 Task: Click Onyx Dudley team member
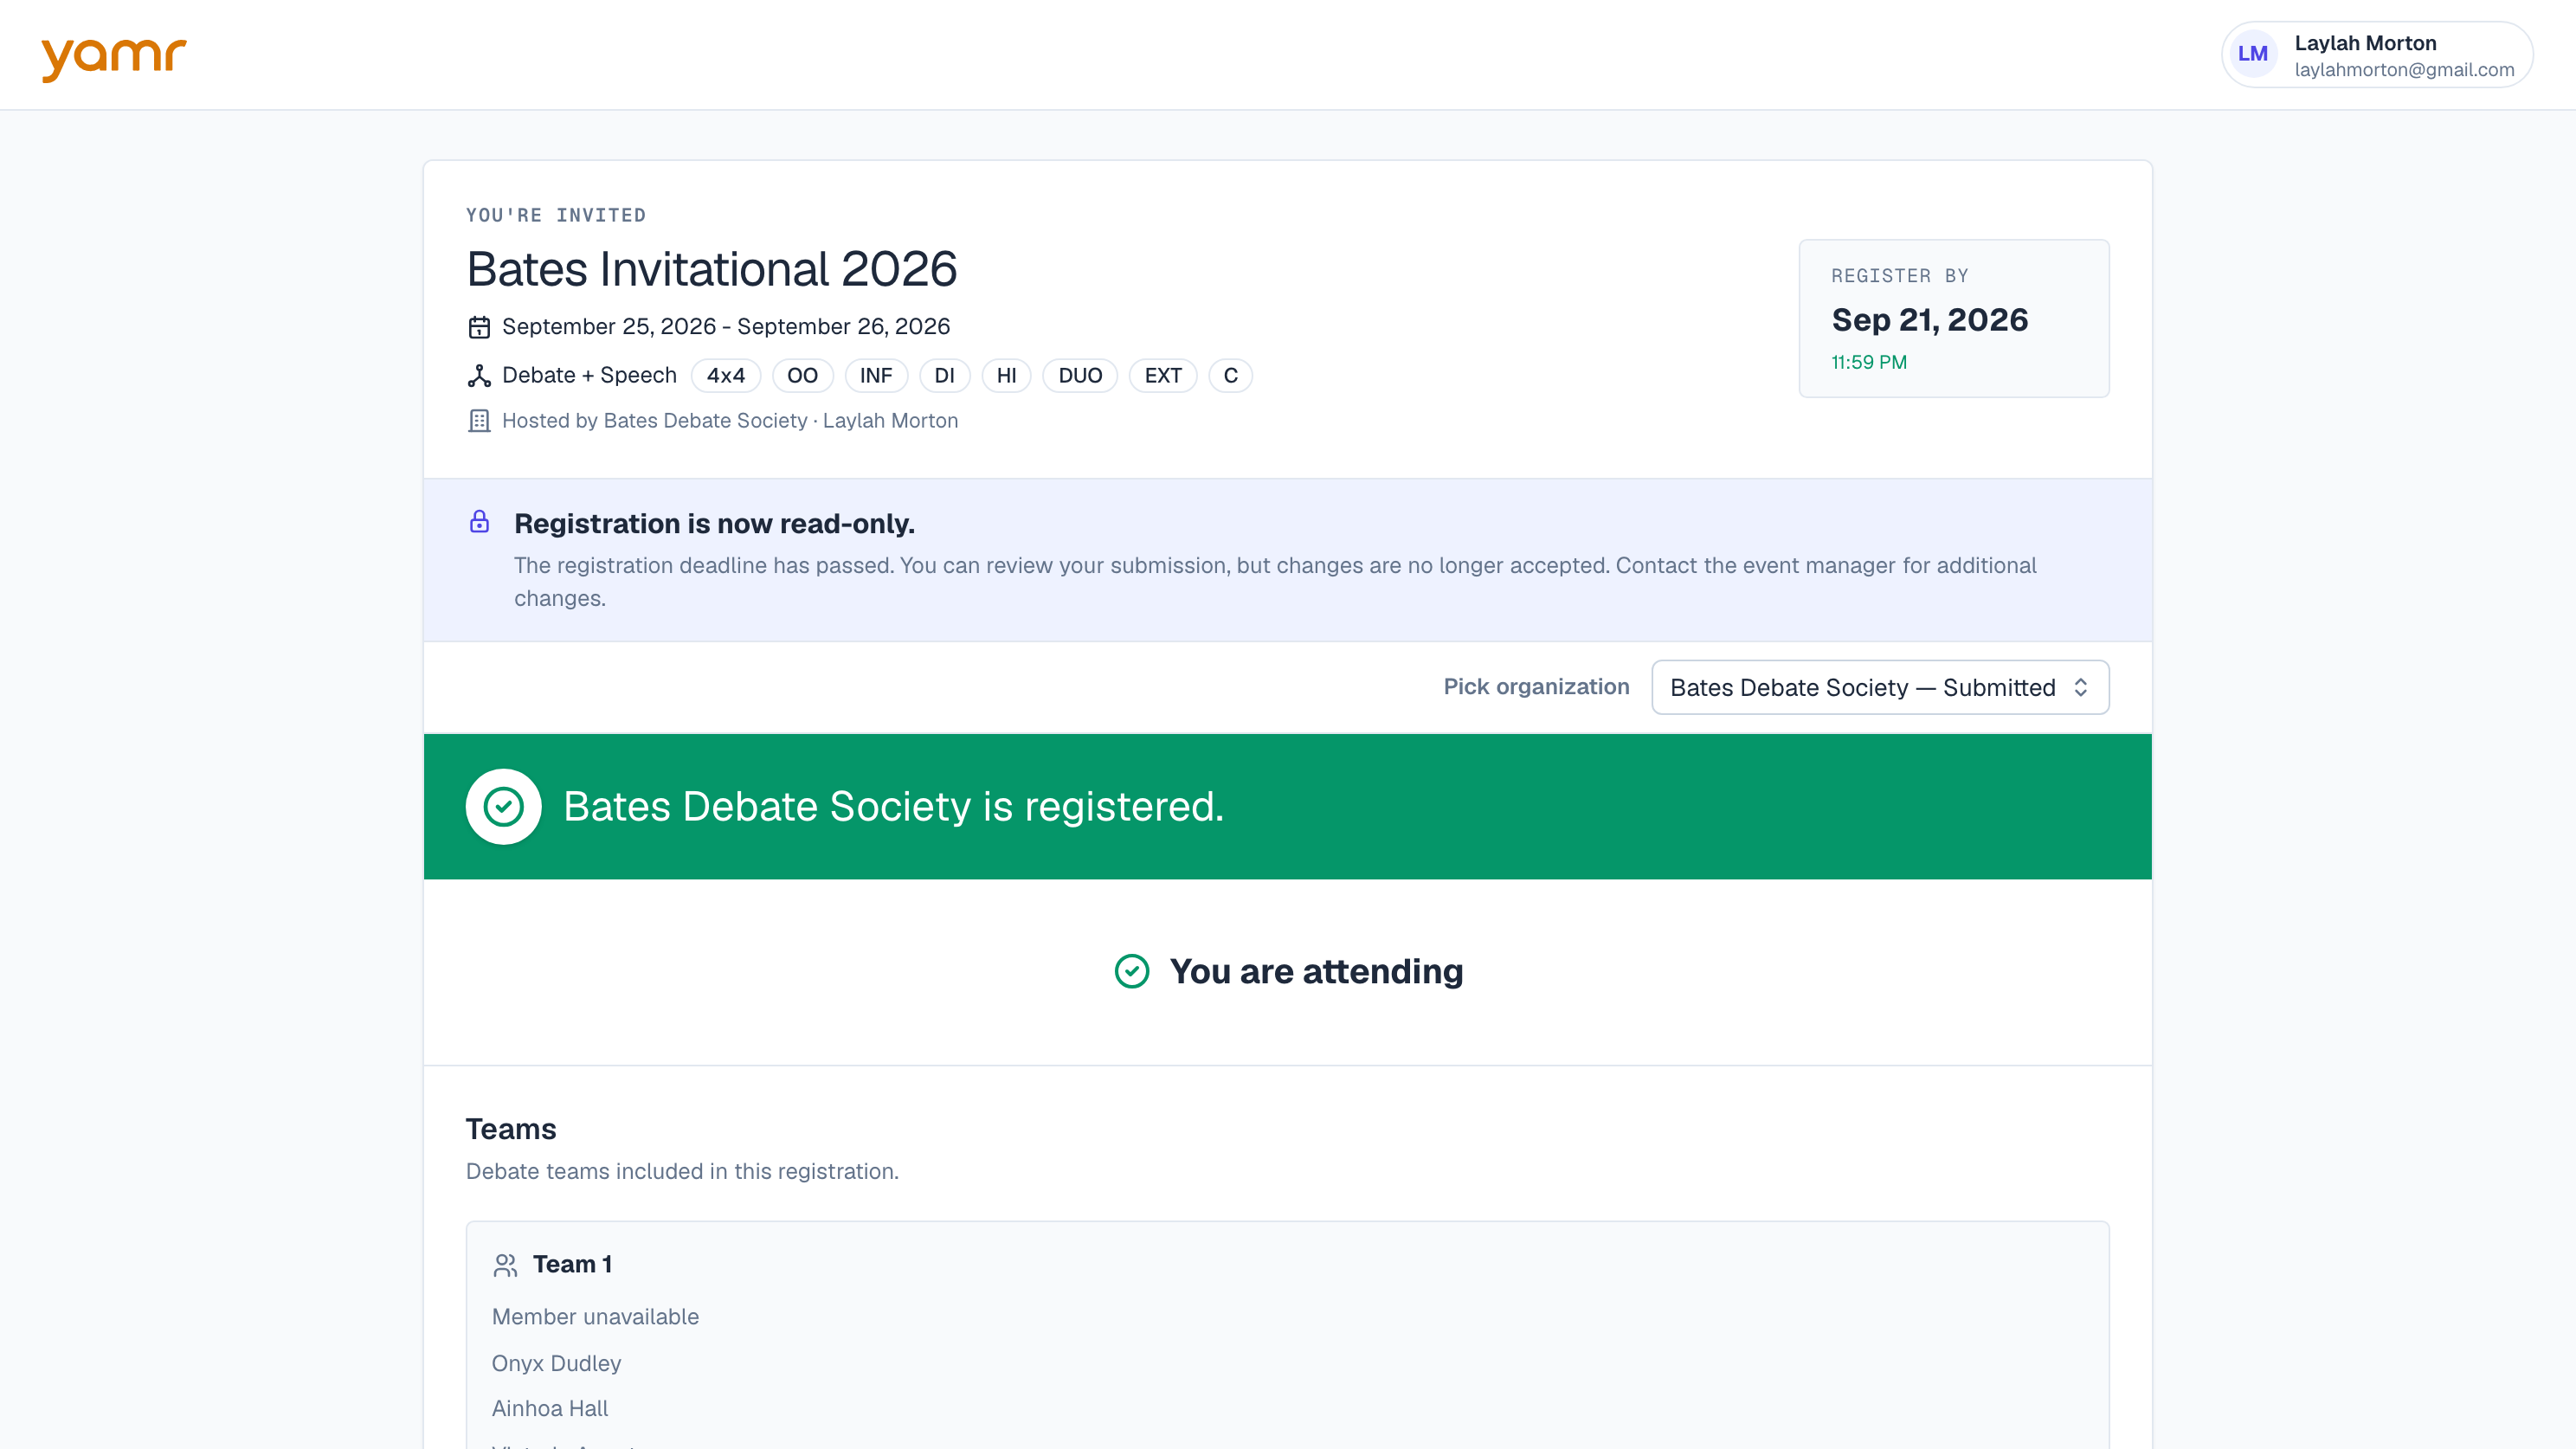tap(556, 1363)
